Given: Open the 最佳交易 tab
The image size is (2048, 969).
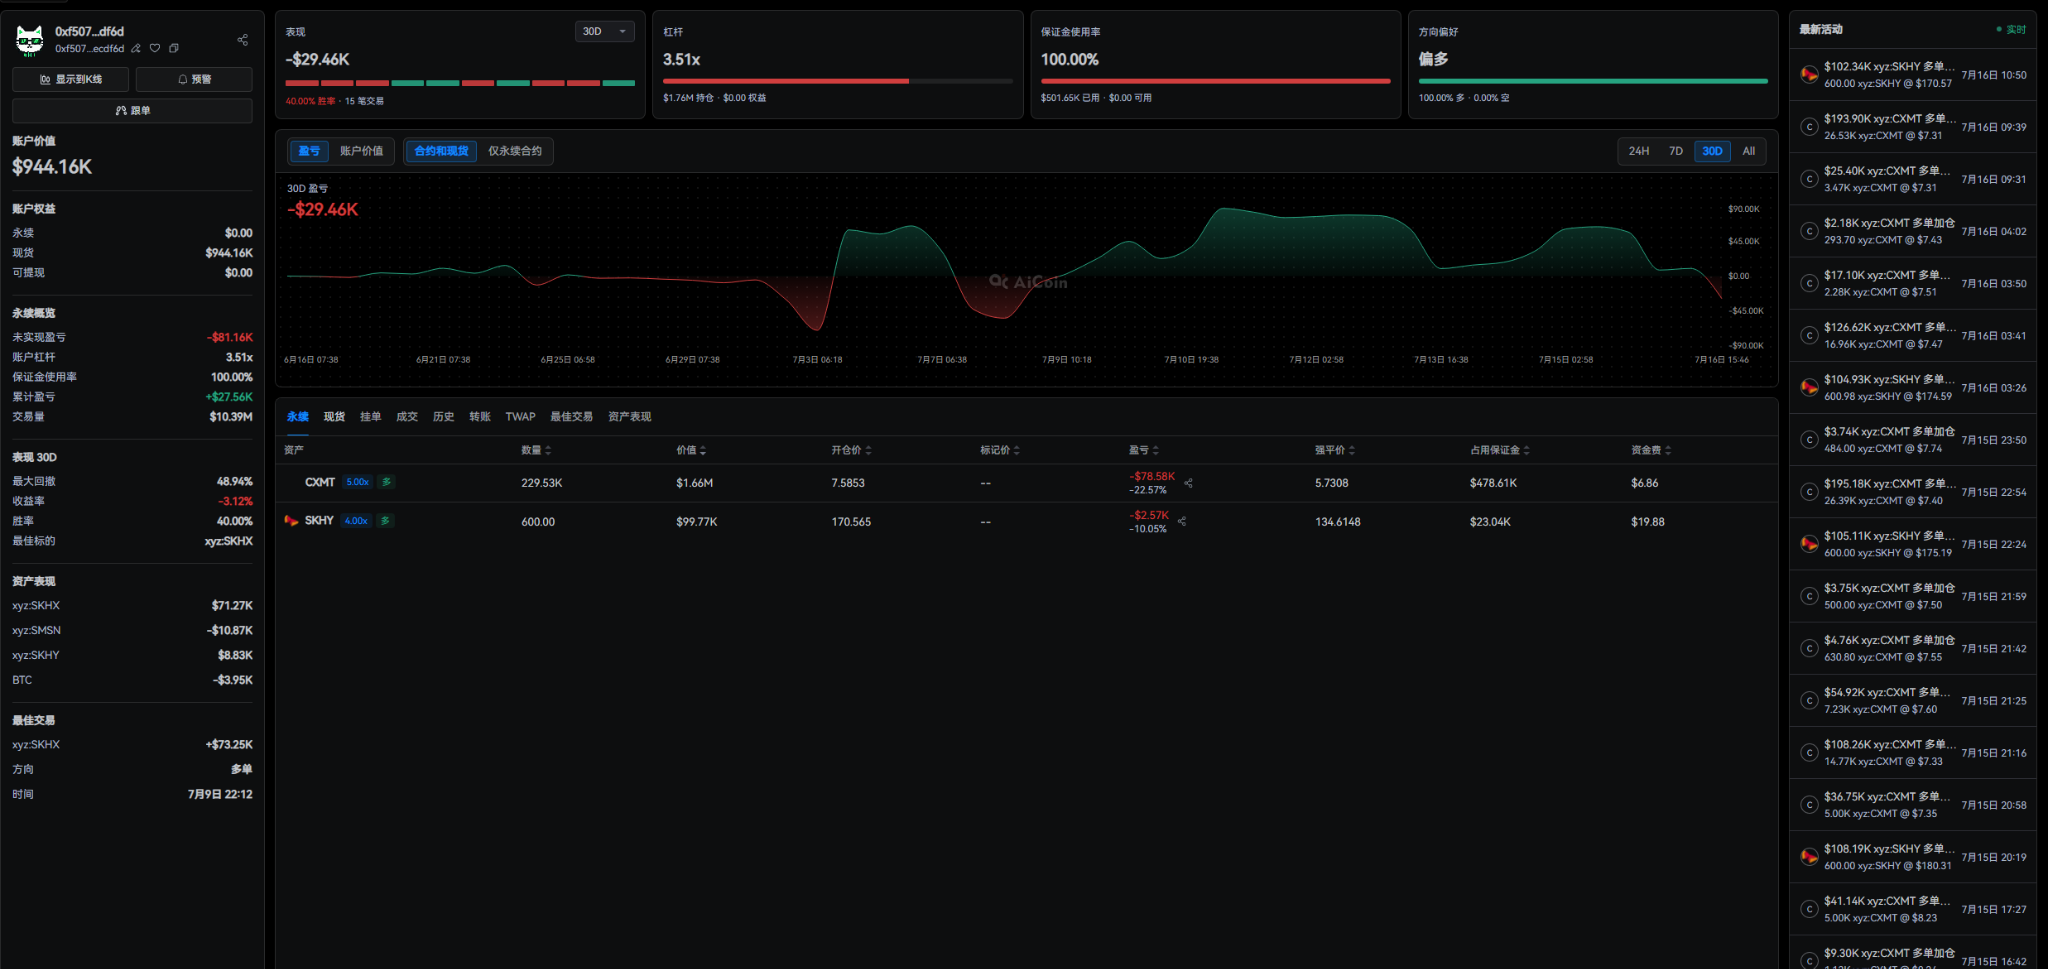Looking at the screenshot, I should 572,417.
